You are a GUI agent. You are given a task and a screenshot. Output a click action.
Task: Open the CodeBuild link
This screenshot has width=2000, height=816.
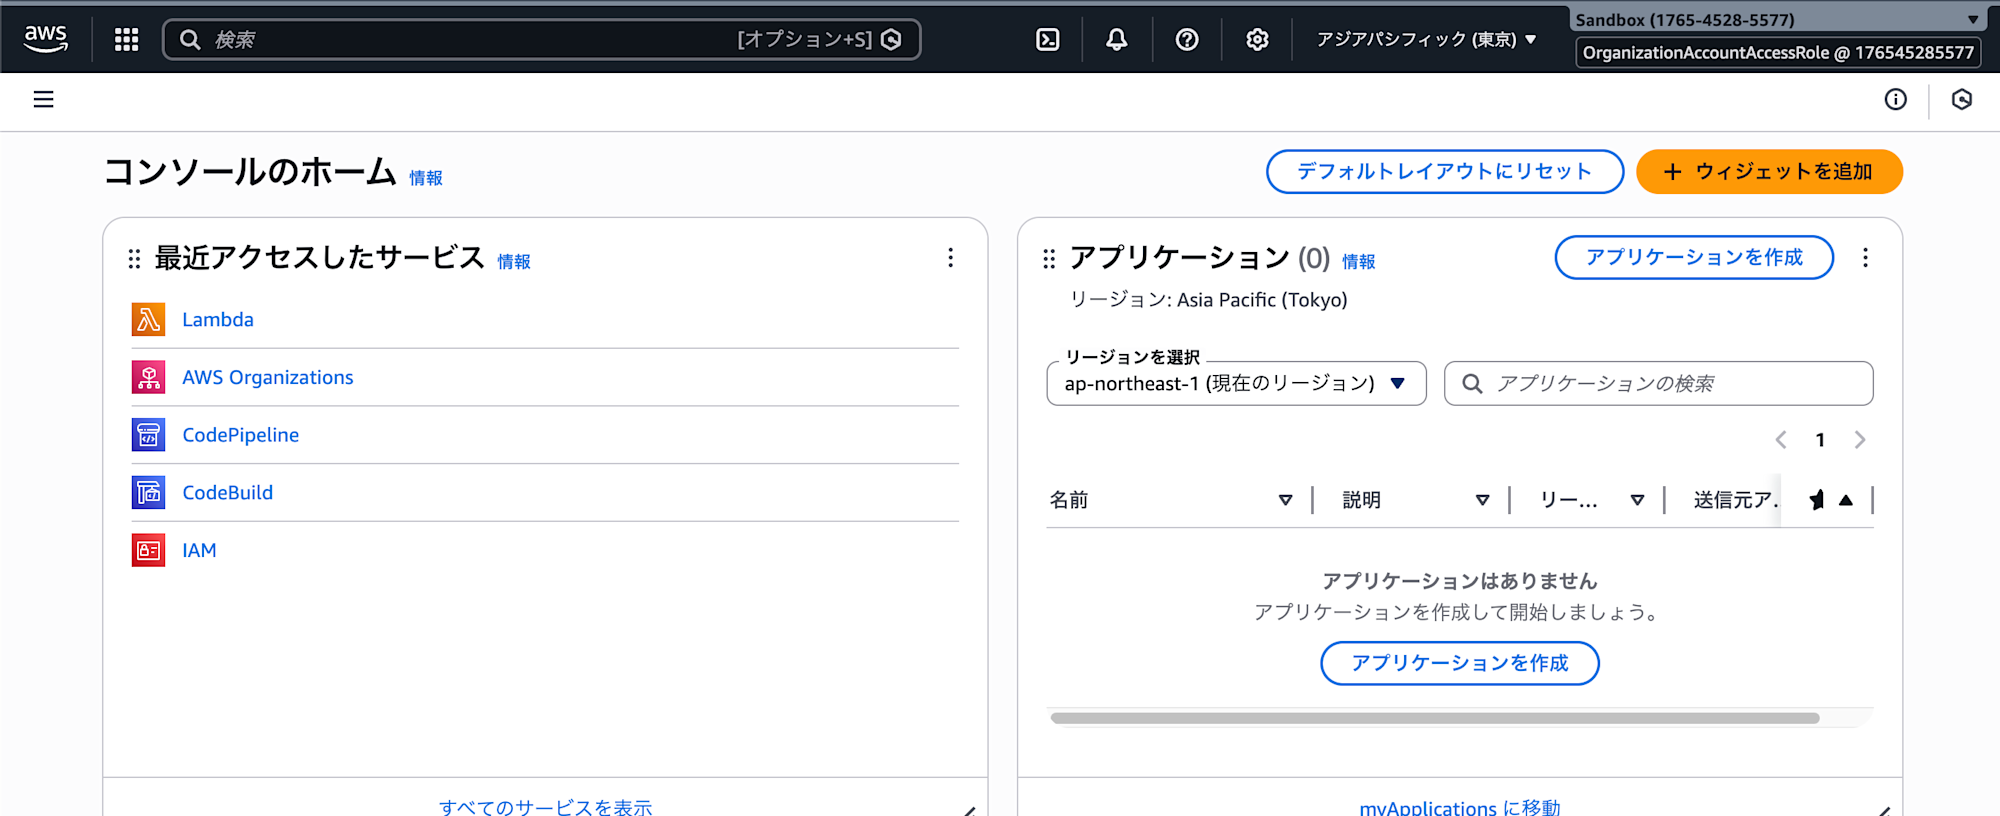(x=227, y=492)
